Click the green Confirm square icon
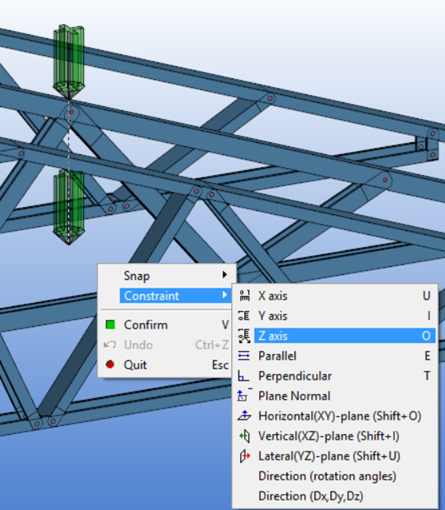 tap(110, 325)
